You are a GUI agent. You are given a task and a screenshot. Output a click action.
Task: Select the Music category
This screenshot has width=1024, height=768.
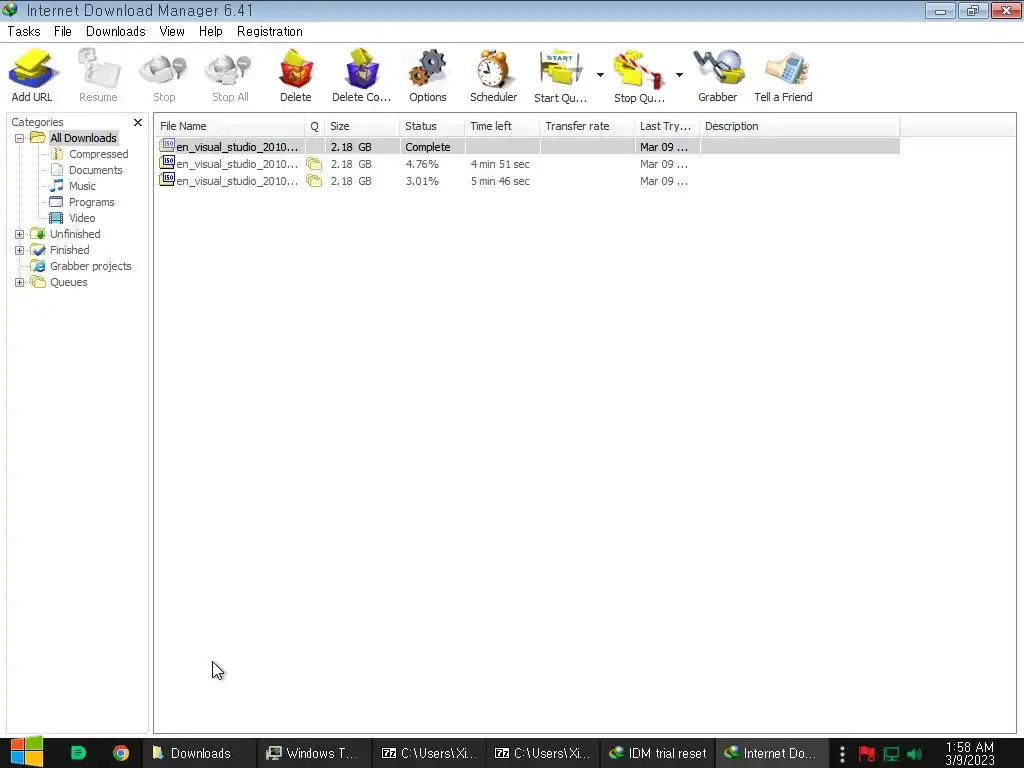pos(82,186)
